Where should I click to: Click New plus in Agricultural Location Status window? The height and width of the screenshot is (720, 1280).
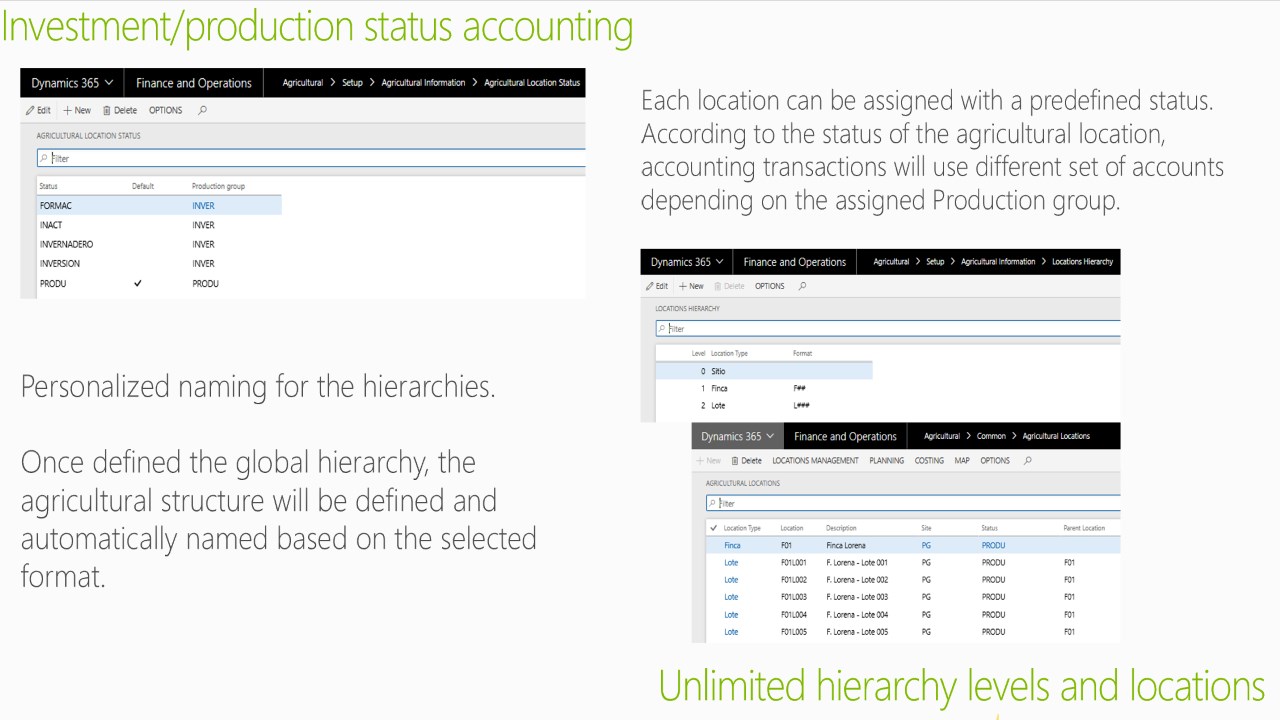point(77,111)
